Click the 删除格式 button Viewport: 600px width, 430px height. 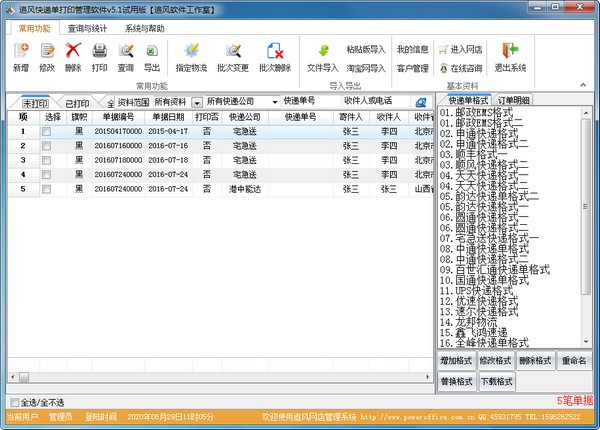[x=535, y=360]
